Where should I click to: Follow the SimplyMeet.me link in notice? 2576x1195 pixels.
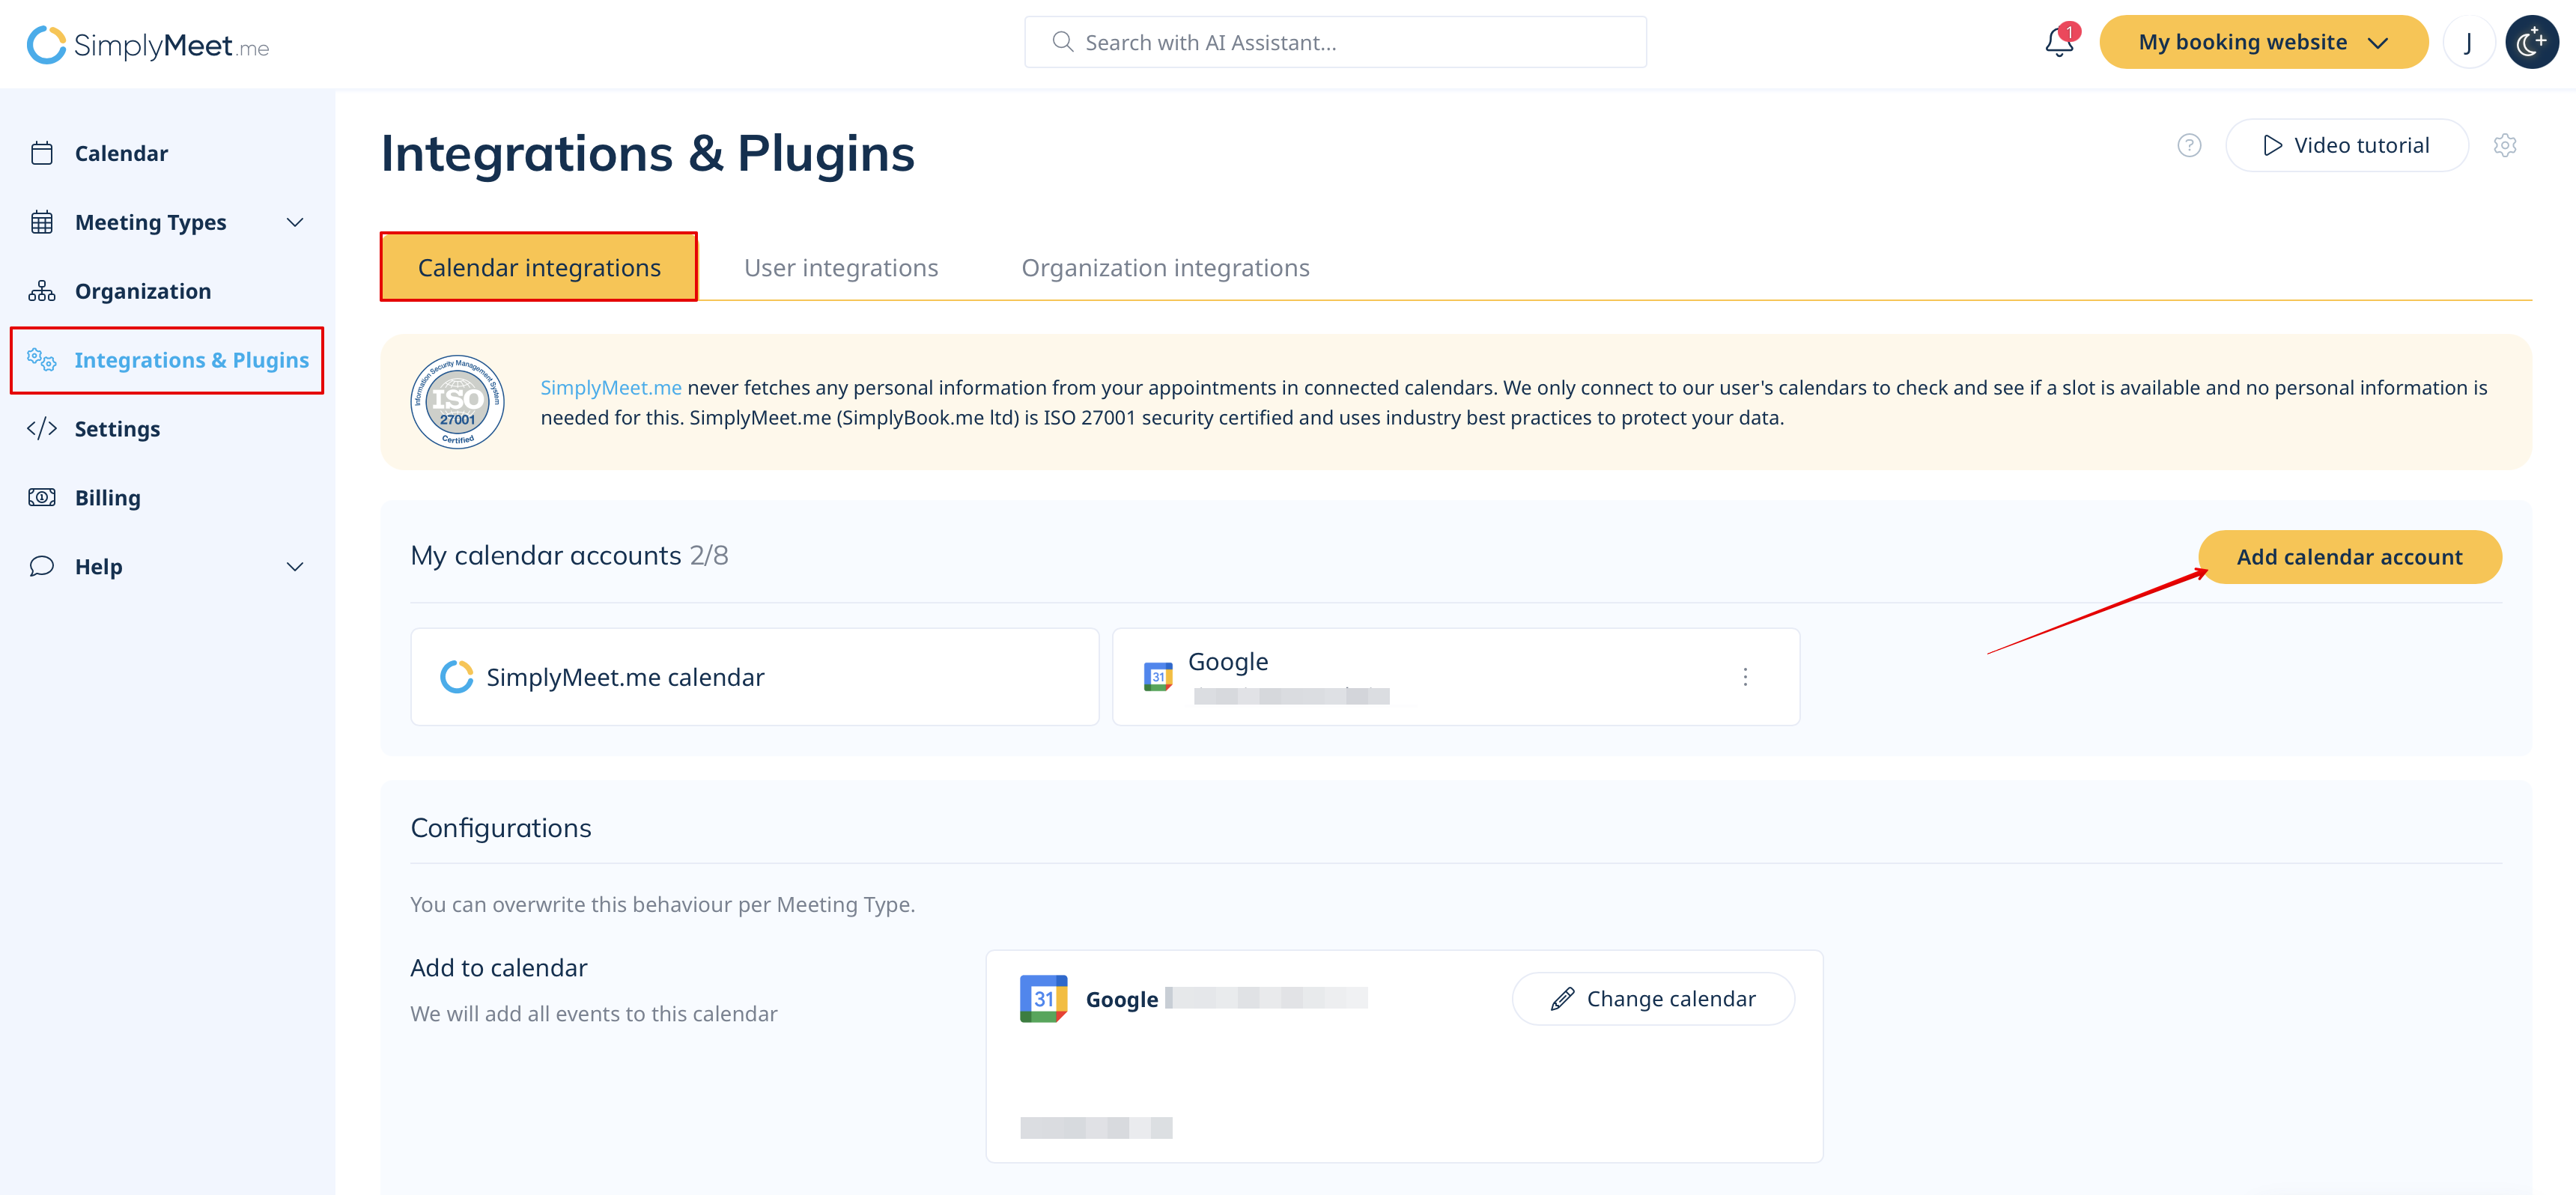click(x=610, y=388)
